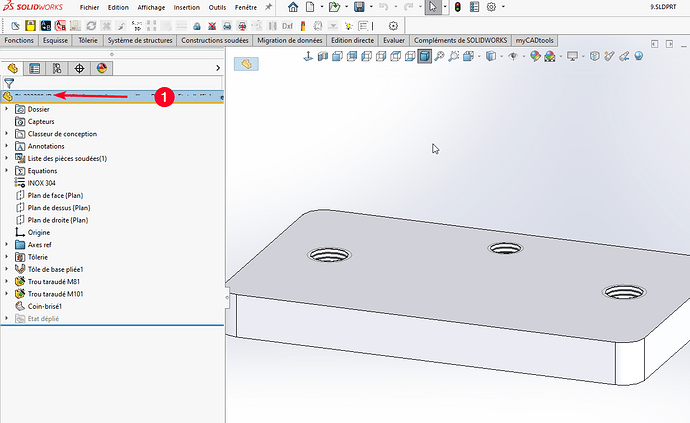
Task: Open a file with the Open icon
Action: tap(334, 7)
